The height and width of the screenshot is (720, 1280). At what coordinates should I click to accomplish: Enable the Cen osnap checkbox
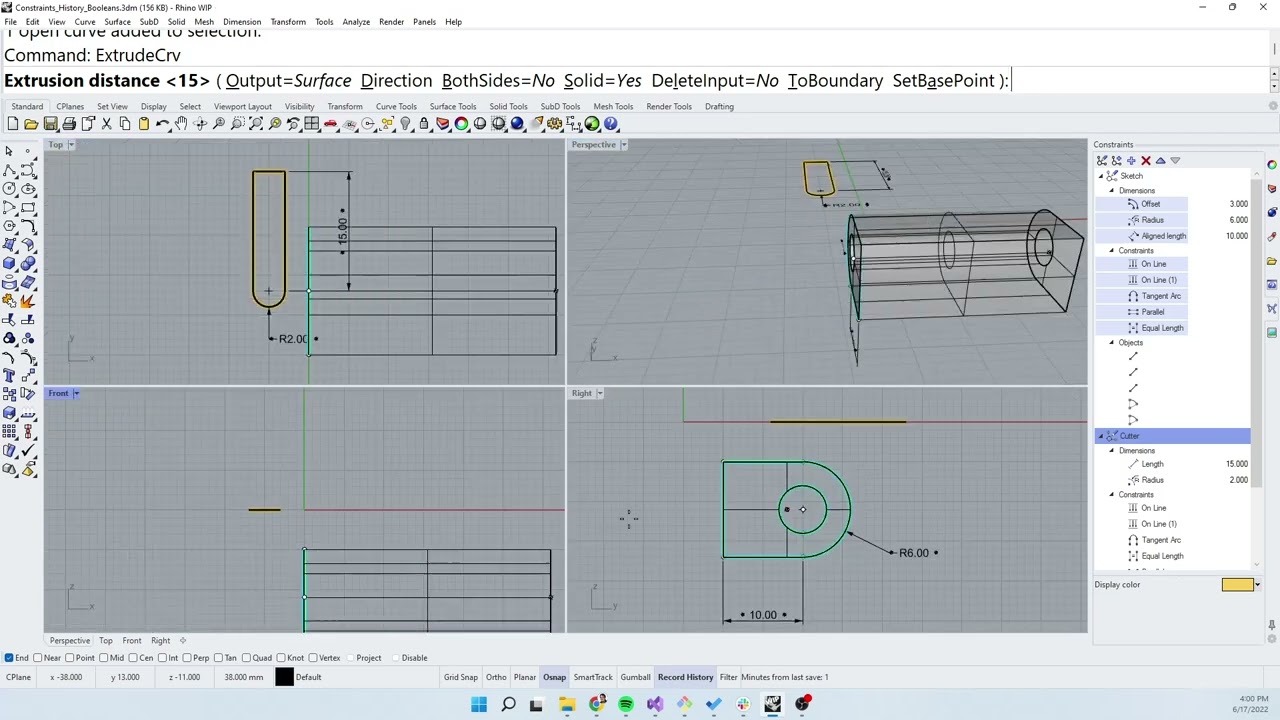tap(134, 658)
